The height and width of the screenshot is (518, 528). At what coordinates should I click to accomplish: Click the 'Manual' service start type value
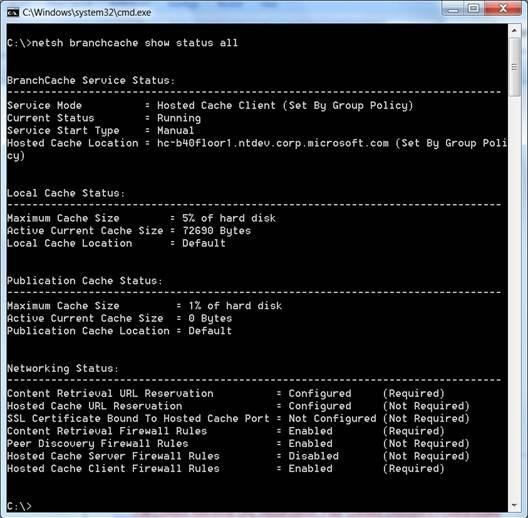[x=175, y=131]
